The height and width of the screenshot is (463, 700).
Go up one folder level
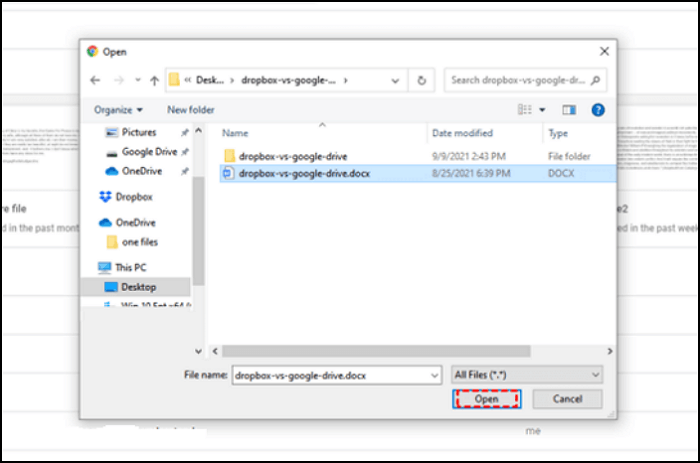point(154,80)
